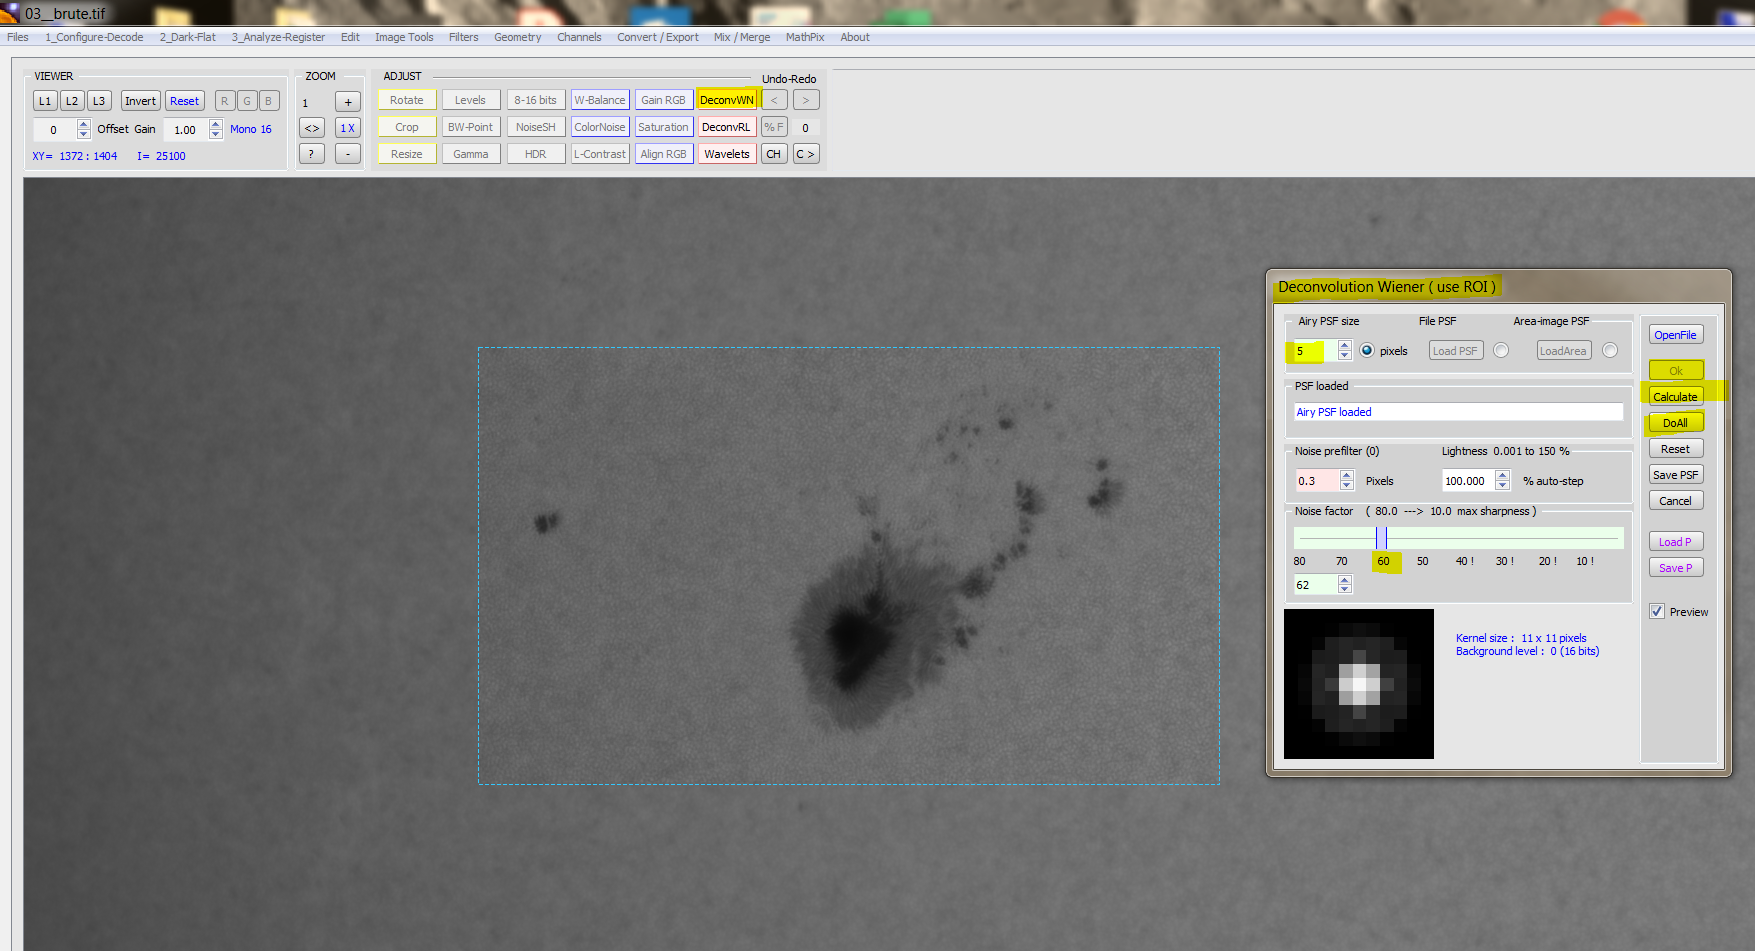
Task: Click the Airy PSF size spinner arrows
Action: pos(1345,350)
